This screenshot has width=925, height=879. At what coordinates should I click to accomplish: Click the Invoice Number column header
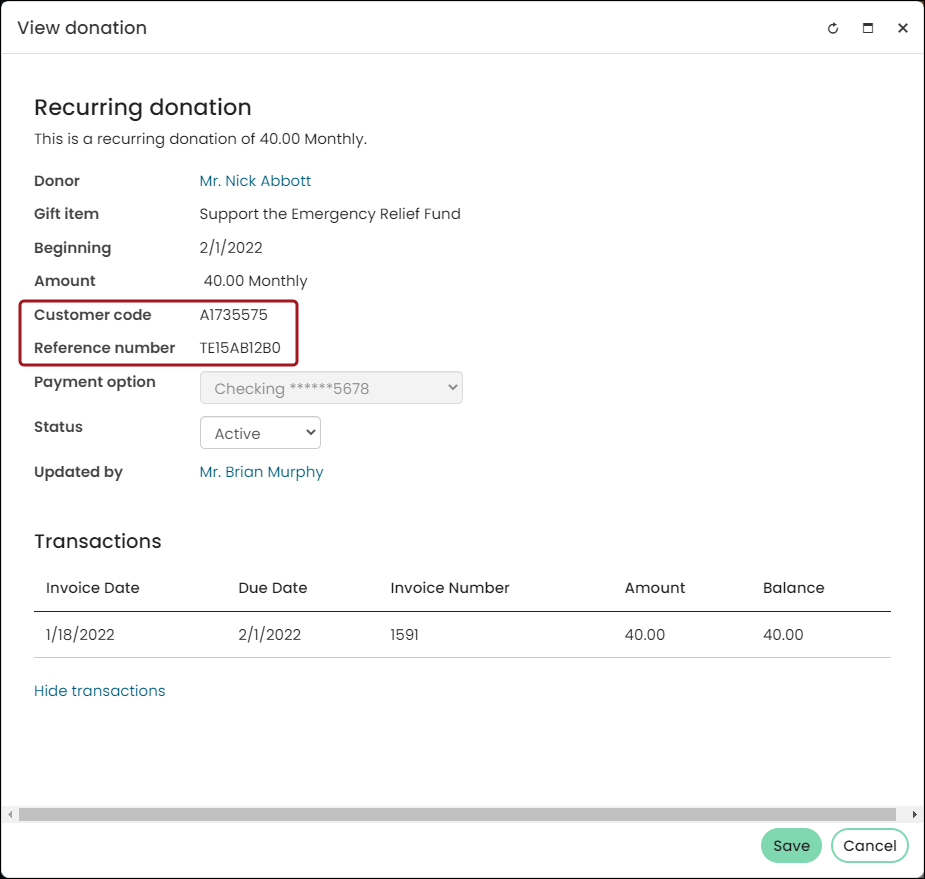(450, 588)
